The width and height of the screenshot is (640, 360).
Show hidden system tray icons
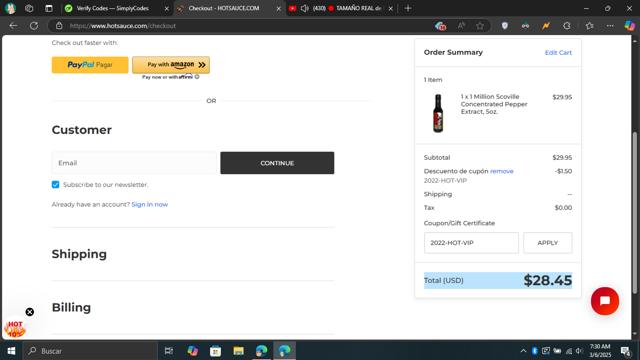(523, 351)
